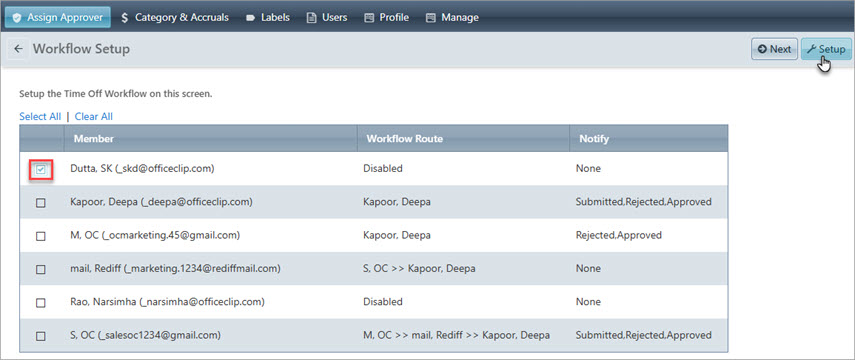Click the Select All link
The image size is (855, 360).
pyautogui.click(x=40, y=116)
